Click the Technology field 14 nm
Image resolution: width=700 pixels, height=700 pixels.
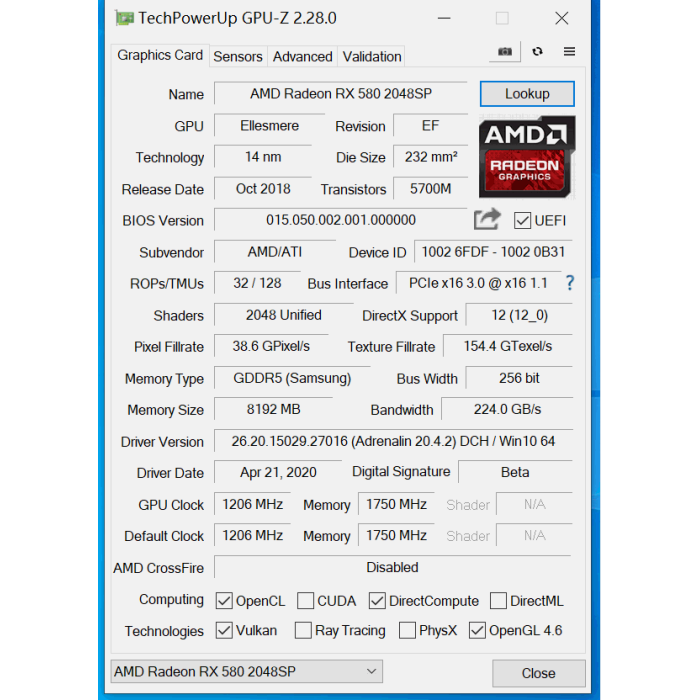click(263, 157)
